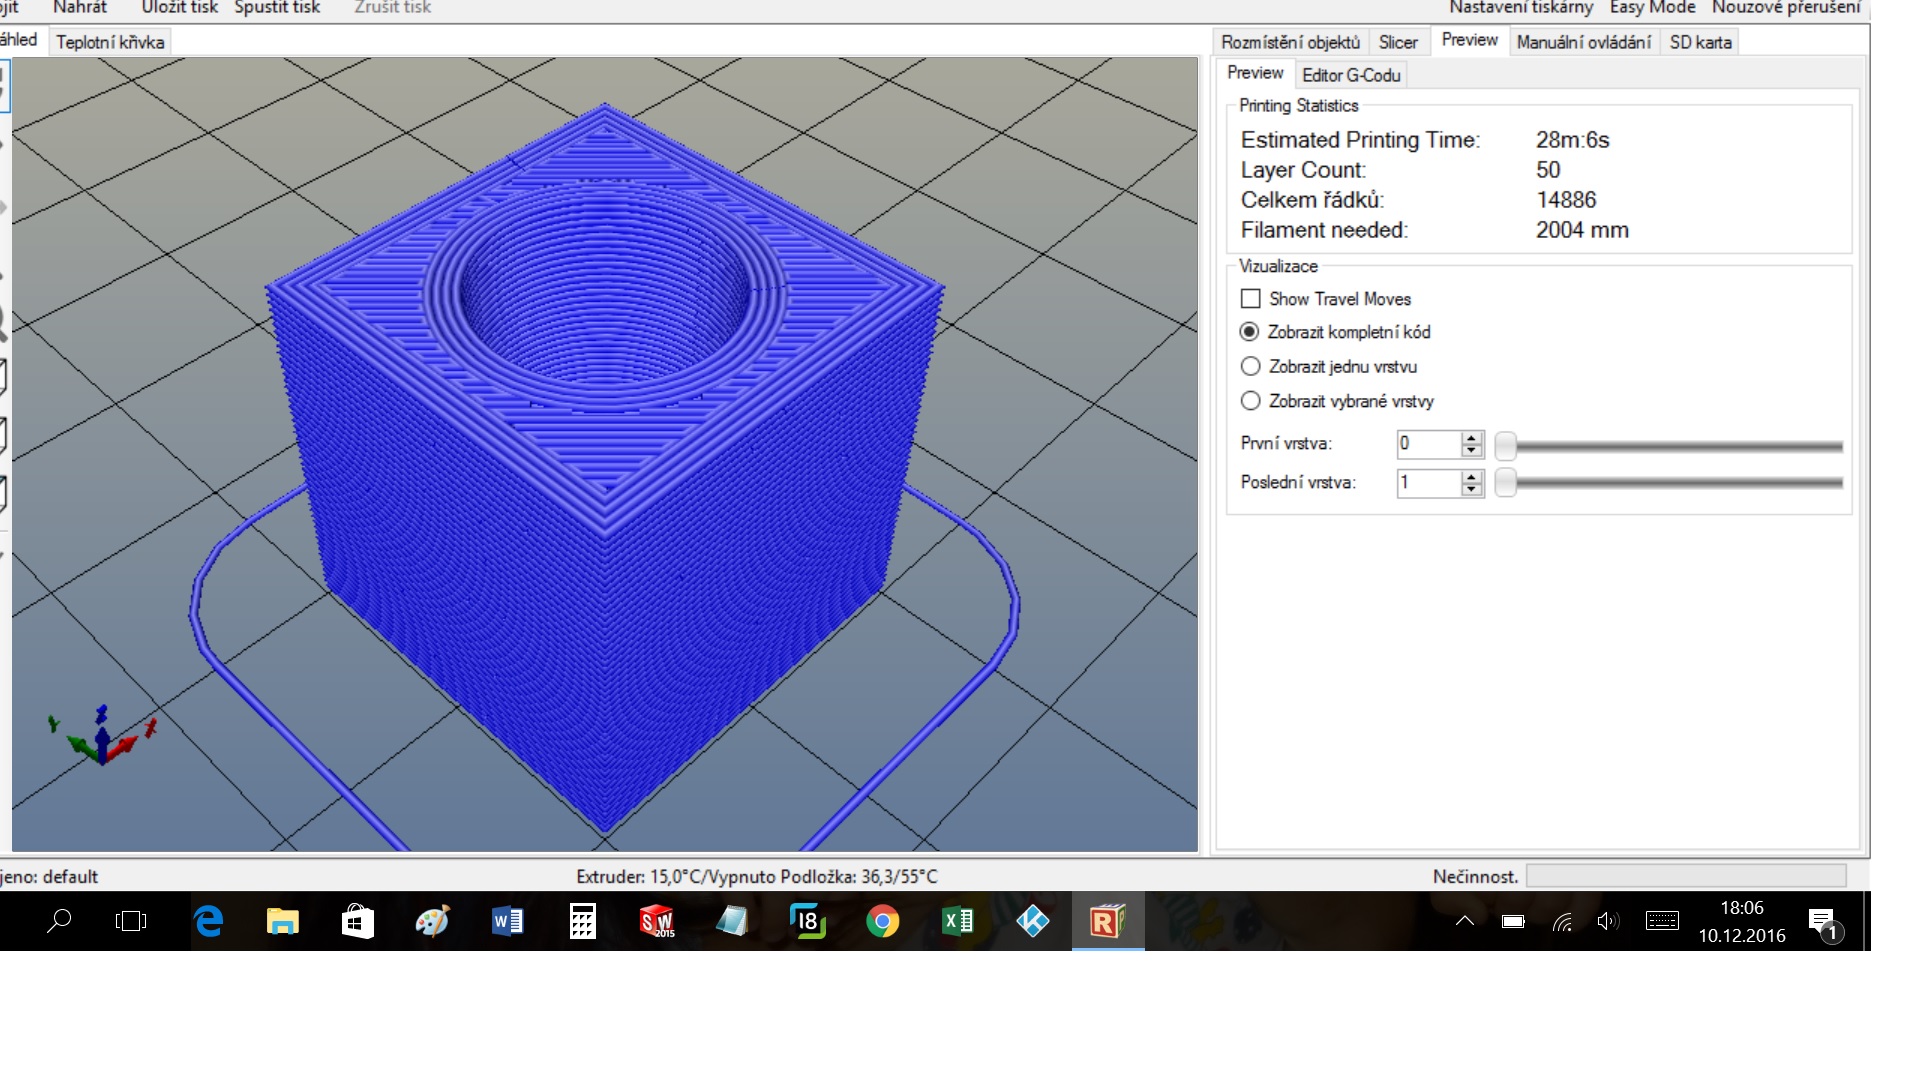
Task: Open Calculator from the taskbar
Action: (582, 921)
